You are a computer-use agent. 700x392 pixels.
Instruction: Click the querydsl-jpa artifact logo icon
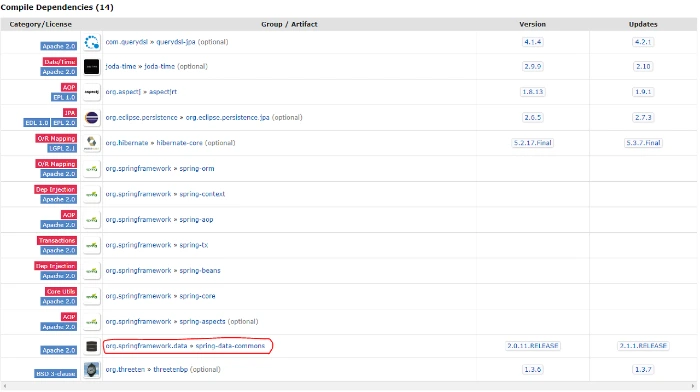[x=92, y=42]
